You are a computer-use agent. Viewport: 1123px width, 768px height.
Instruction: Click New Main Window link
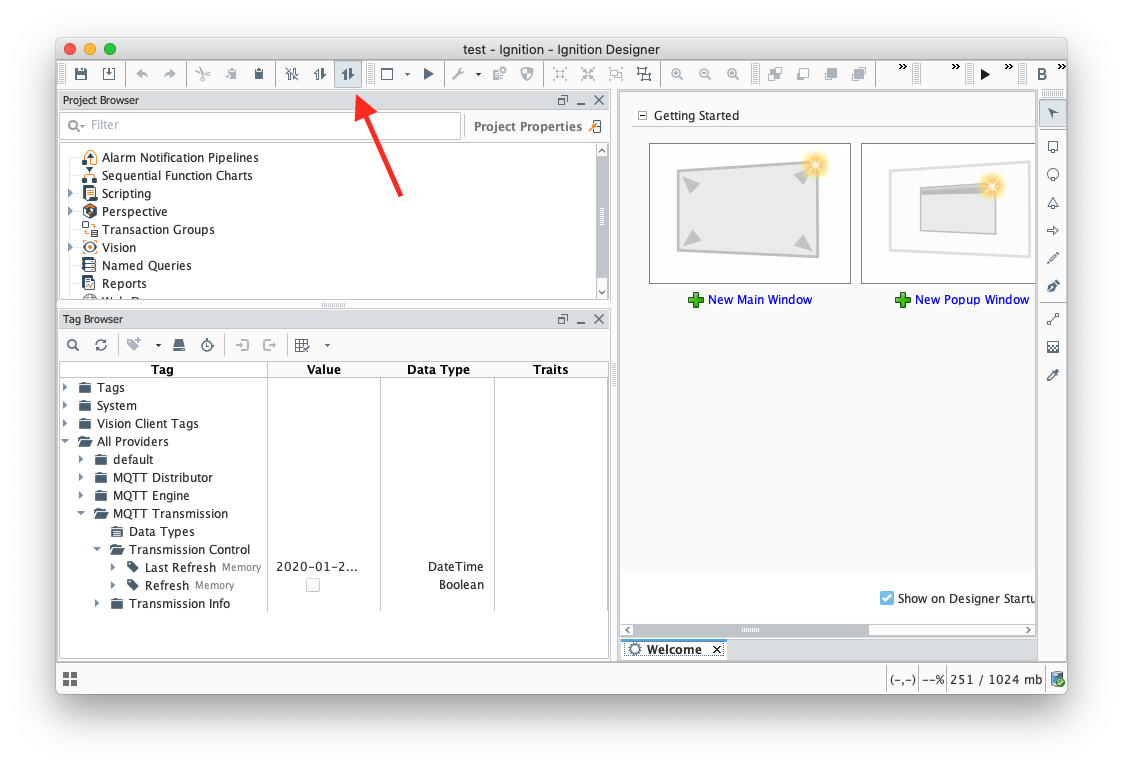tap(760, 299)
